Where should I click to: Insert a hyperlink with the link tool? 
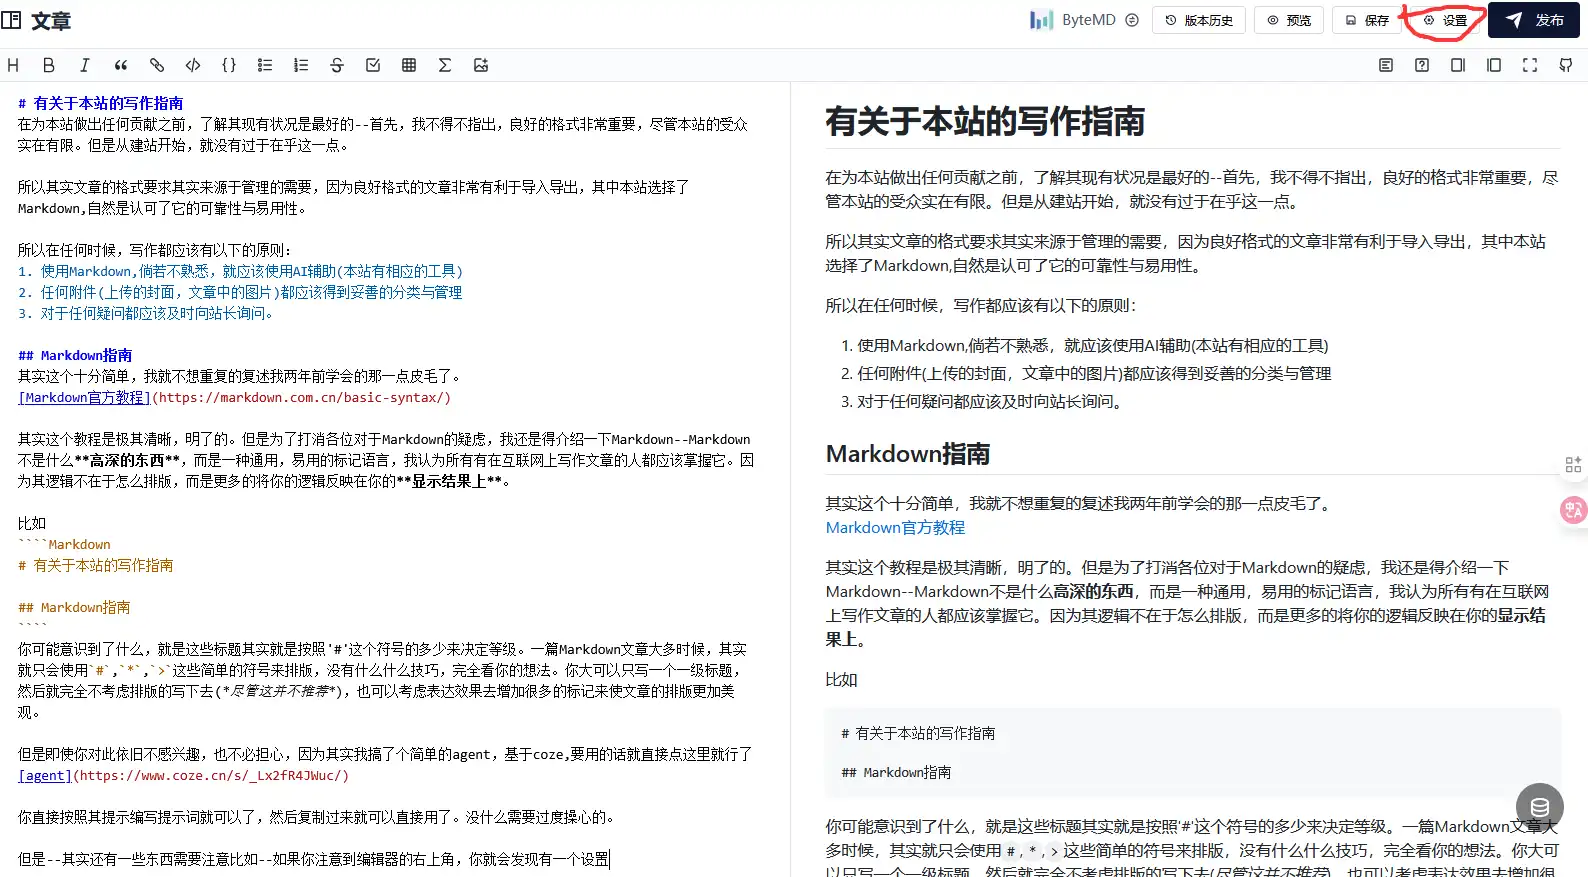coord(157,65)
